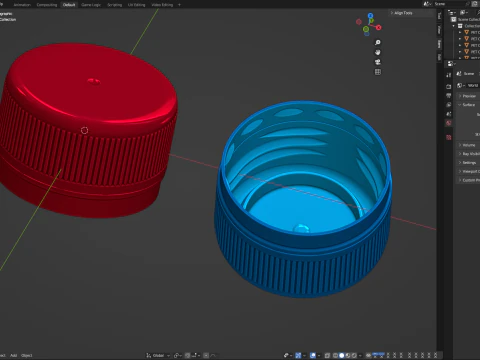Open the proportional falloff curve dropdown
480x360 pixels.
pos(213,355)
